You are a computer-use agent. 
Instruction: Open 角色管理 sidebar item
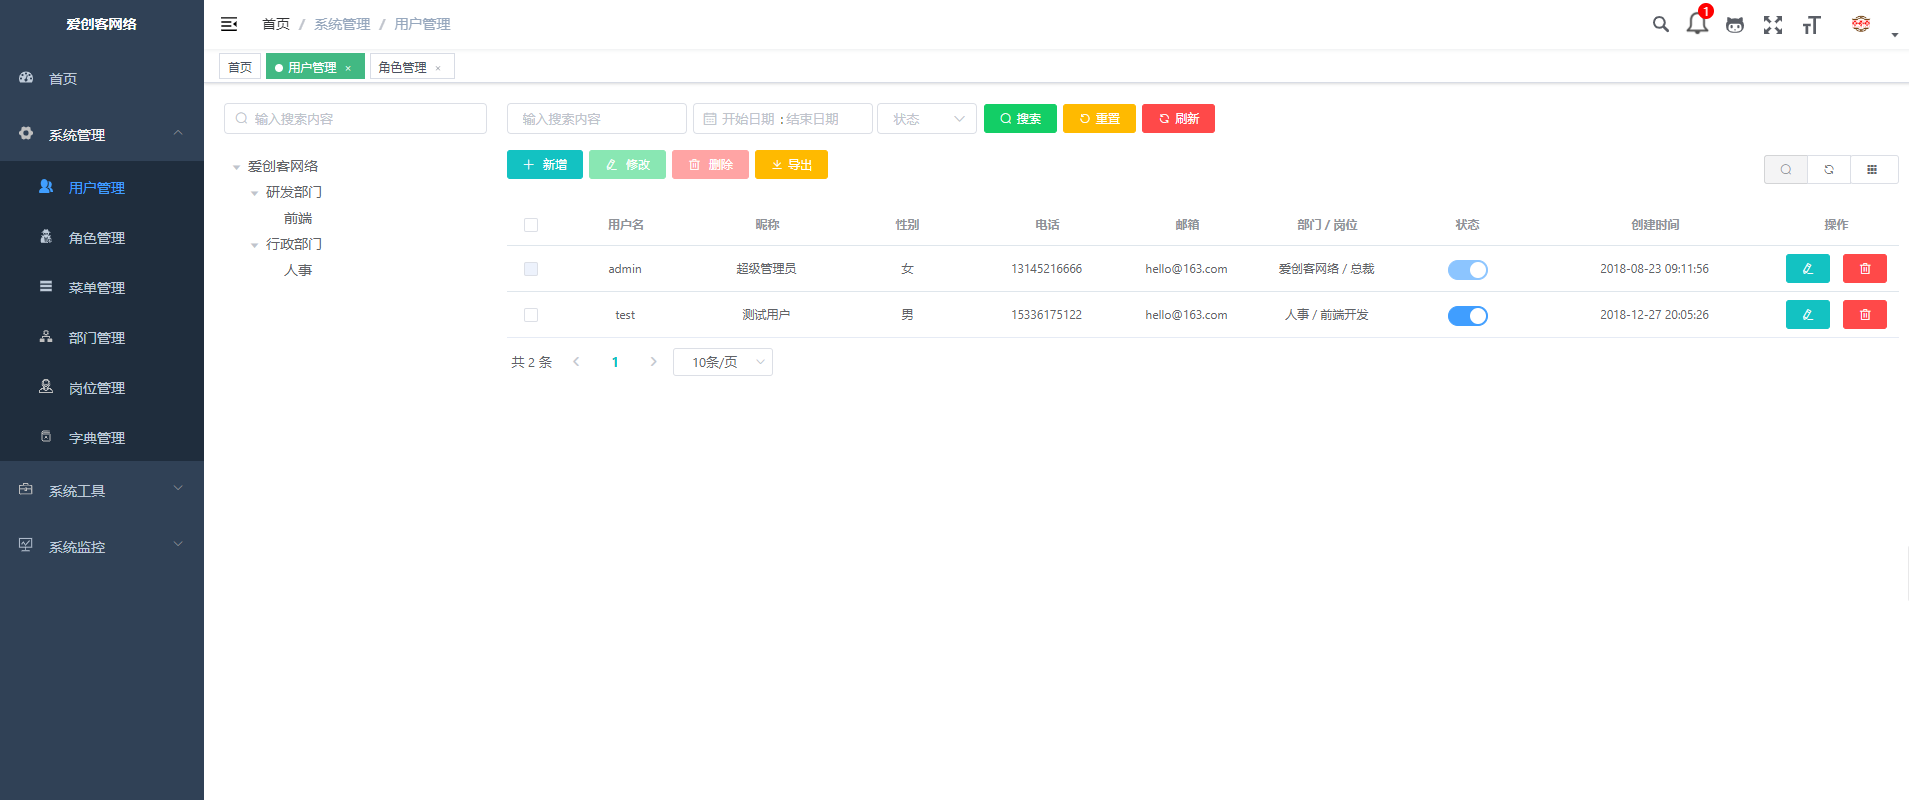102,237
